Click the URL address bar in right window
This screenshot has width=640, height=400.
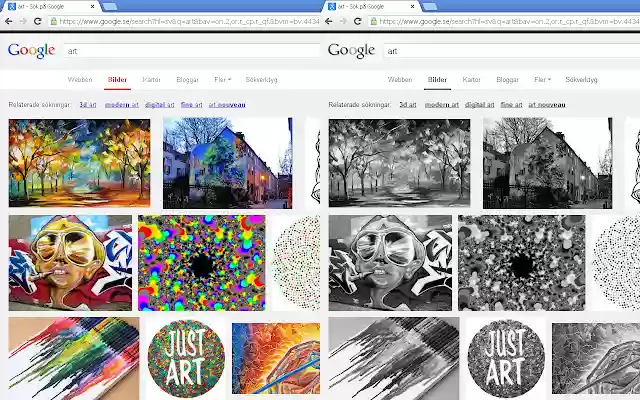point(504,21)
